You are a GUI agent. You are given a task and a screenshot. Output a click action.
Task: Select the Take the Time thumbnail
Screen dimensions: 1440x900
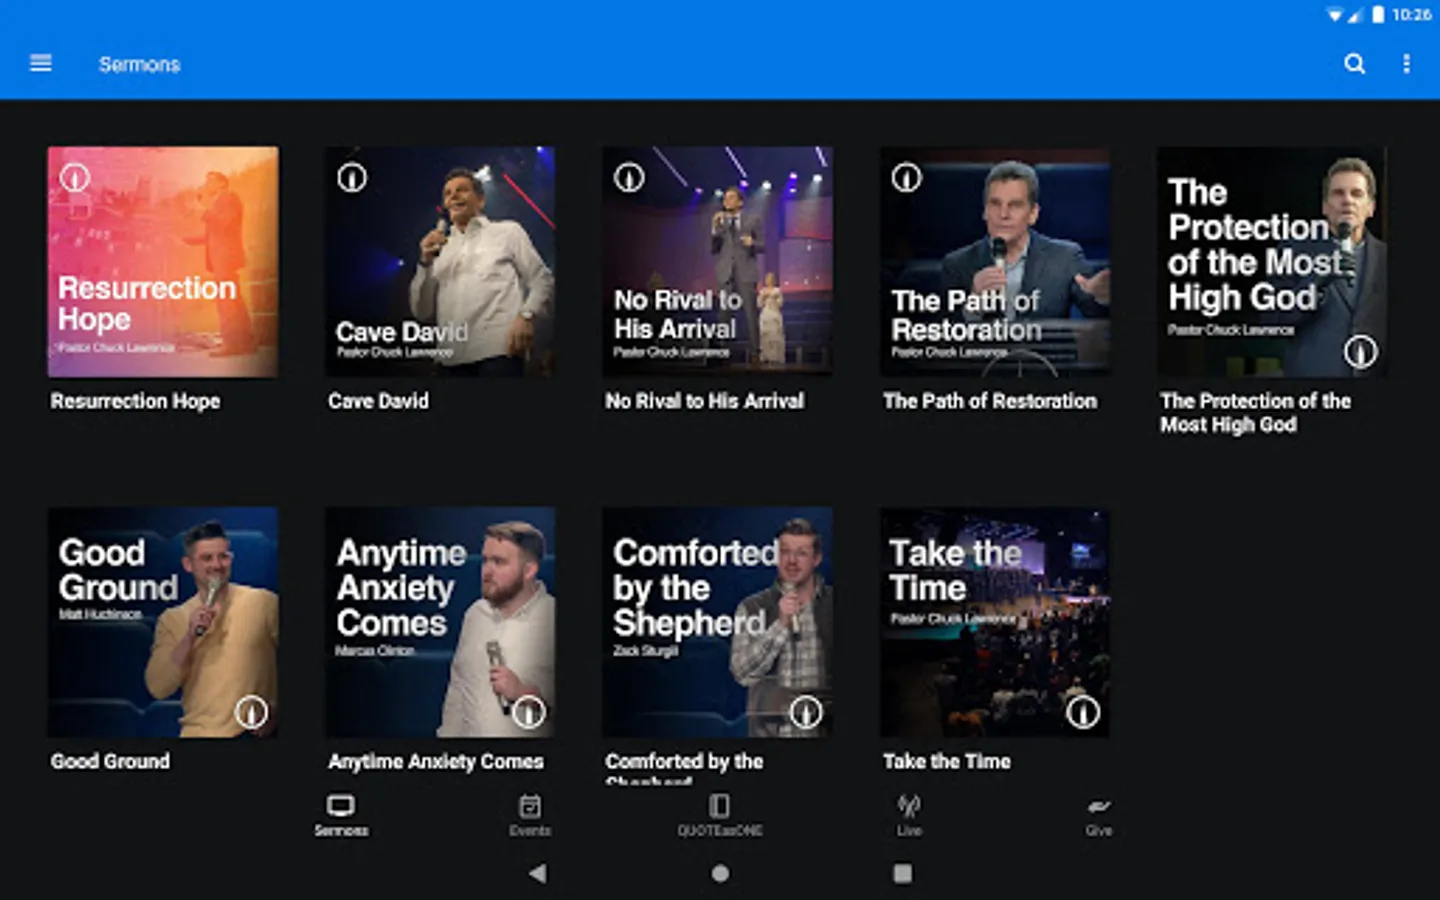click(x=995, y=622)
